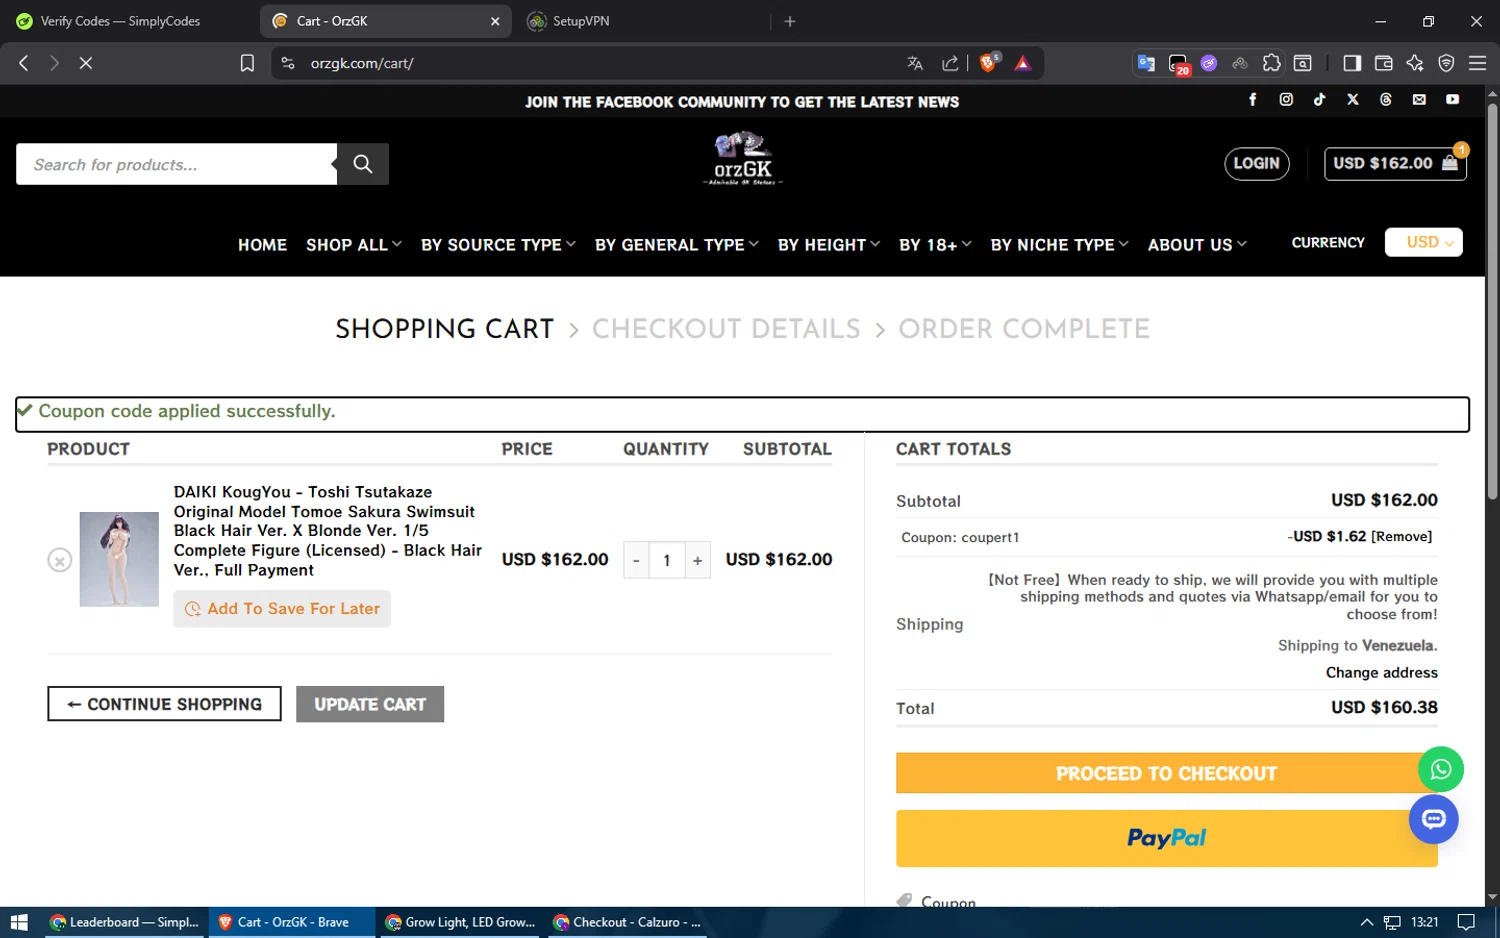Open the browser hamburger menu
The image size is (1500, 938).
pyautogui.click(x=1477, y=63)
